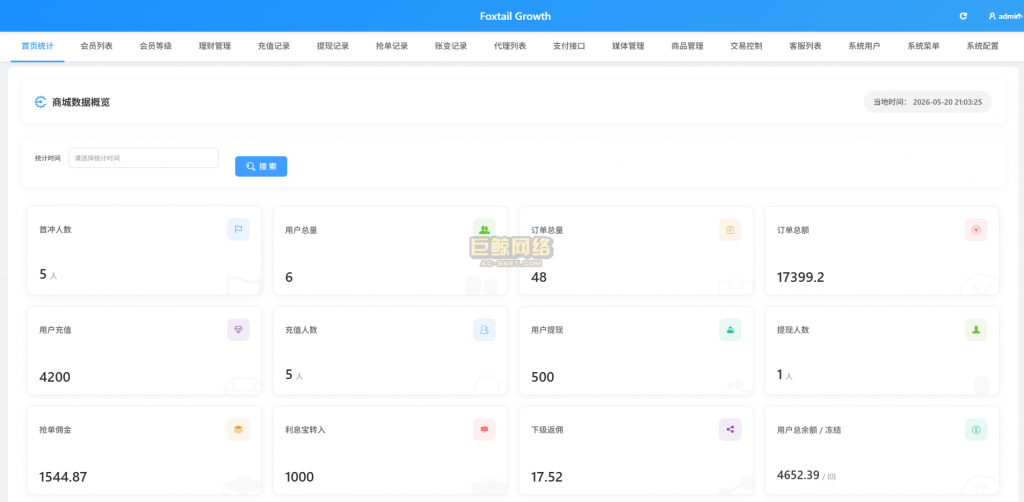Click the share icon on 下级返佣 card
The height and width of the screenshot is (502, 1024).
730,430
